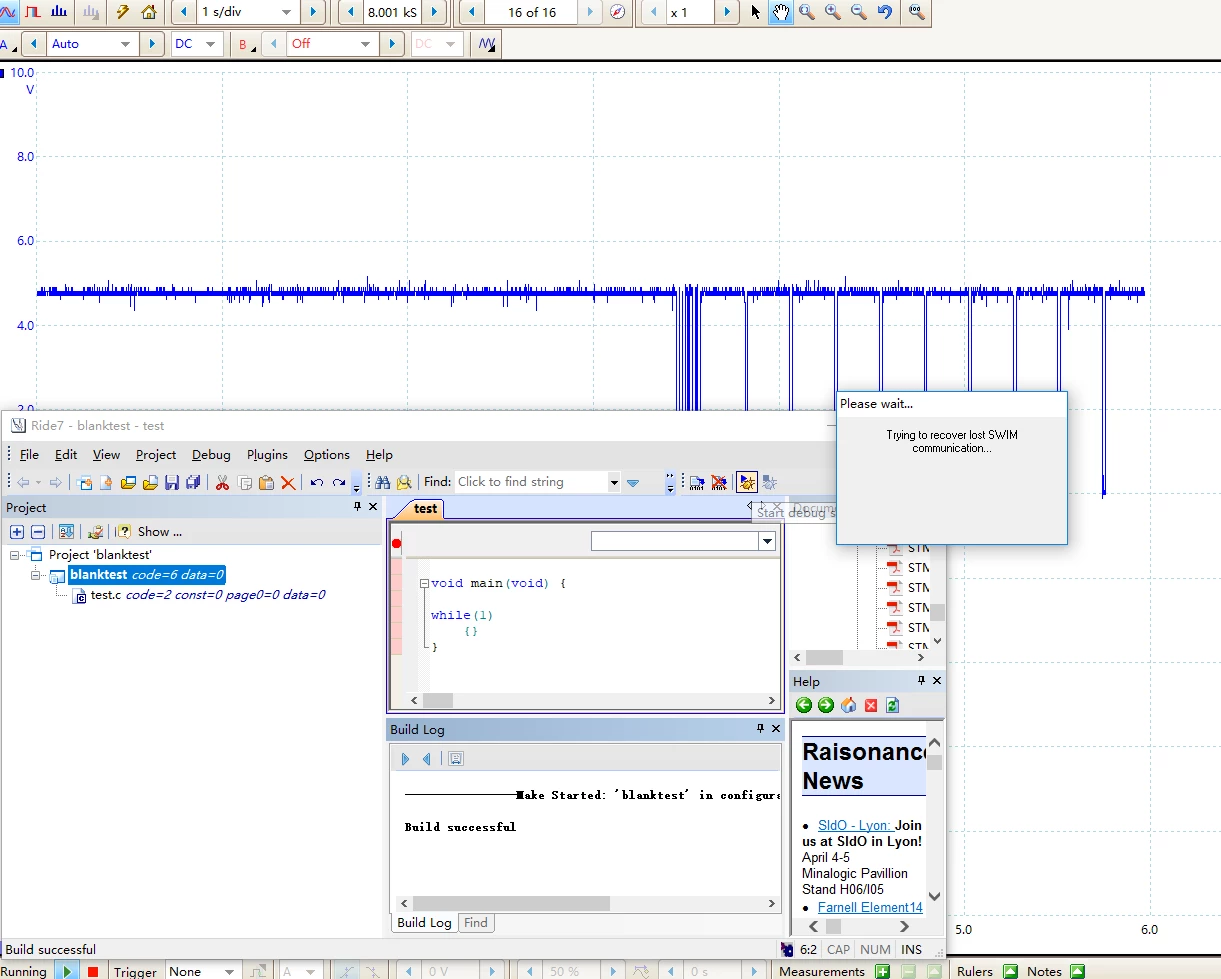Screen dimensions: 1221x979
Task: Open the Farnell Element14 link
Action: tap(870, 907)
